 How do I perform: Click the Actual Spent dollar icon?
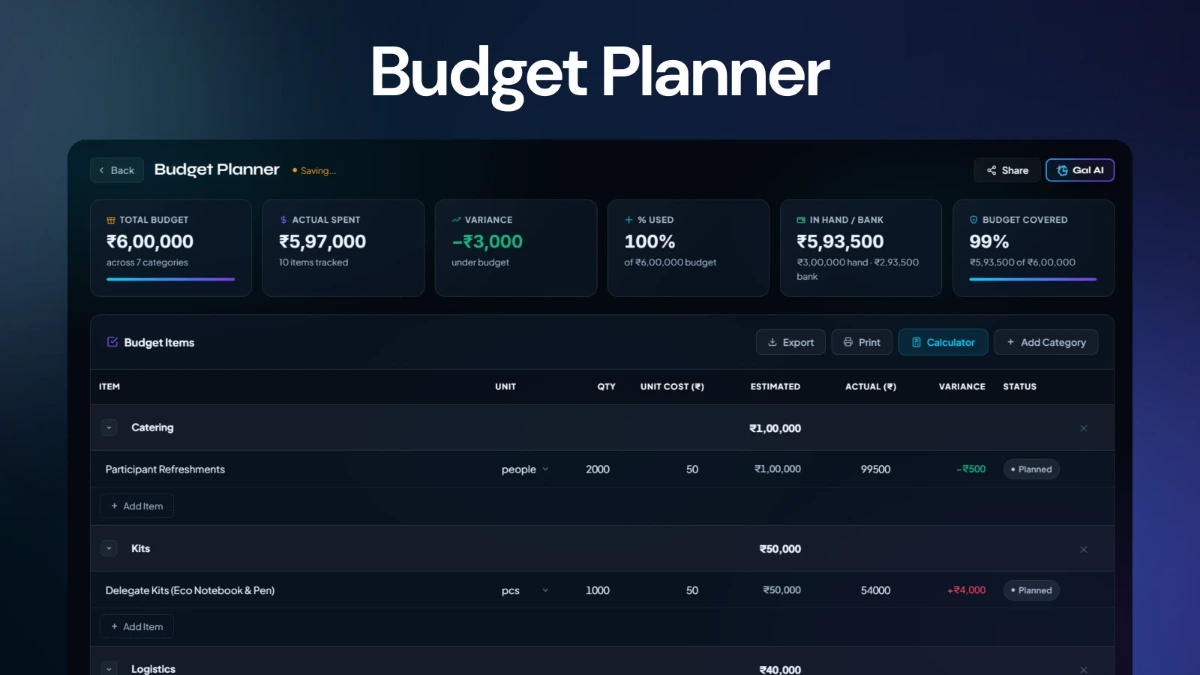284,220
